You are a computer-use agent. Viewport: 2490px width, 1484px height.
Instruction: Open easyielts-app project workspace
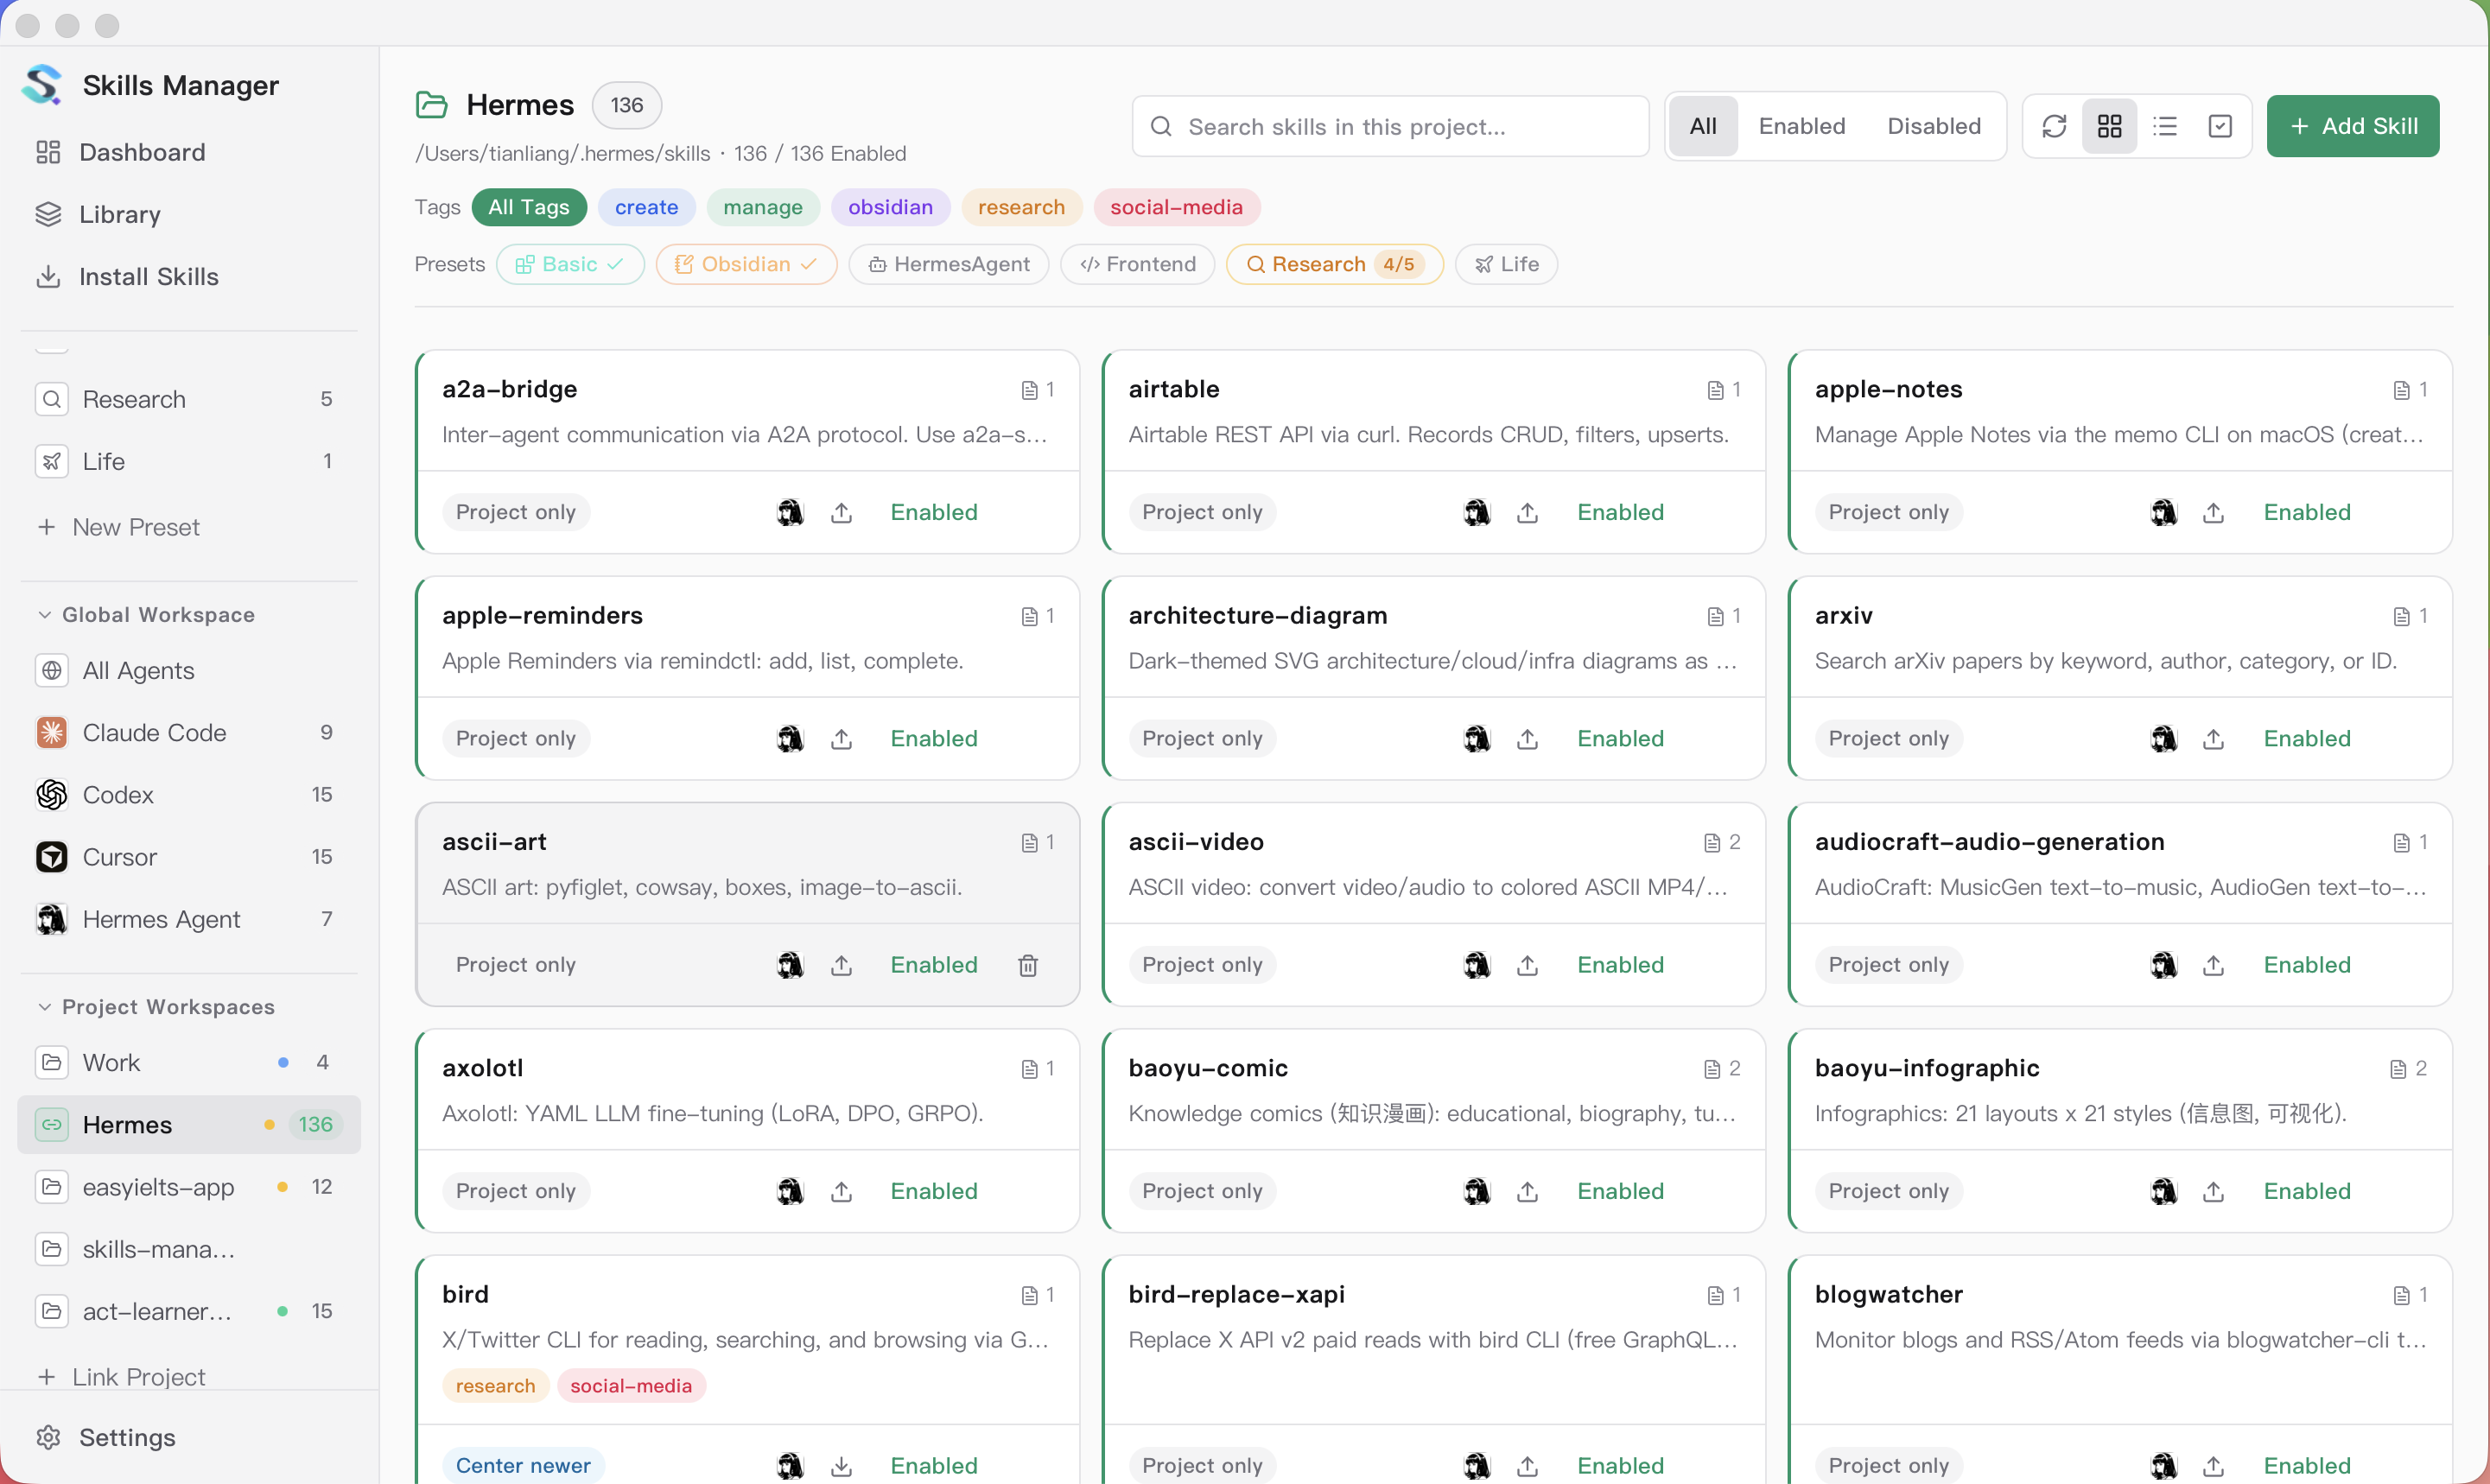click(188, 1187)
